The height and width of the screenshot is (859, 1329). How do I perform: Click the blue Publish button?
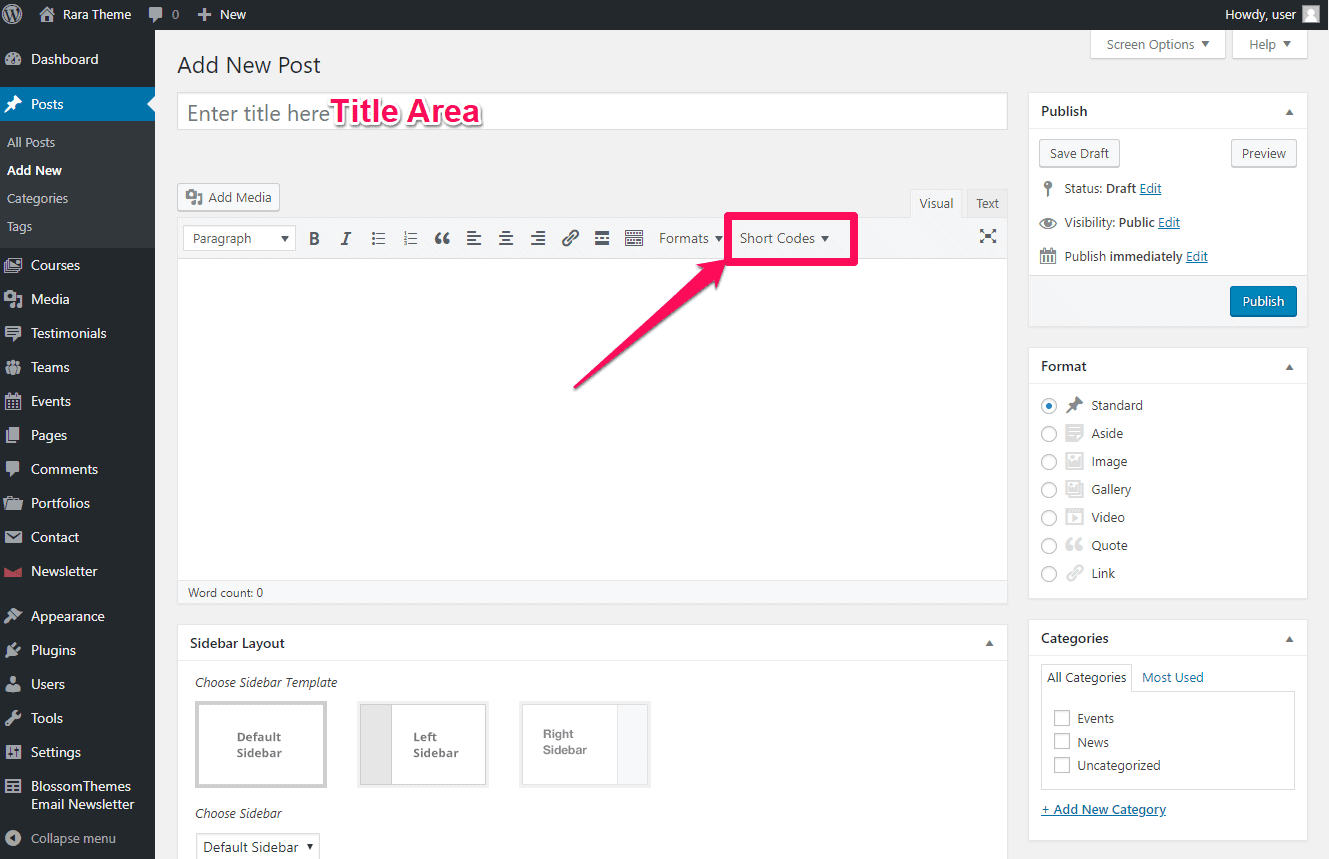pos(1262,302)
